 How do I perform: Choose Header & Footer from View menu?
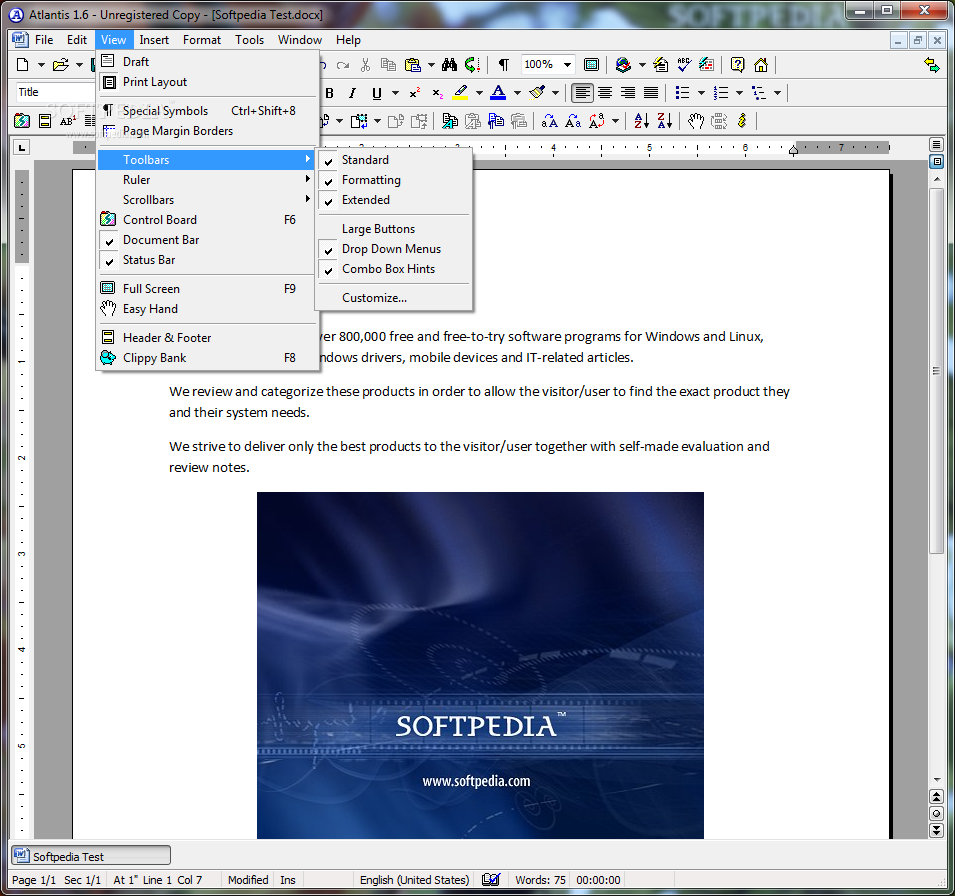pos(207,337)
